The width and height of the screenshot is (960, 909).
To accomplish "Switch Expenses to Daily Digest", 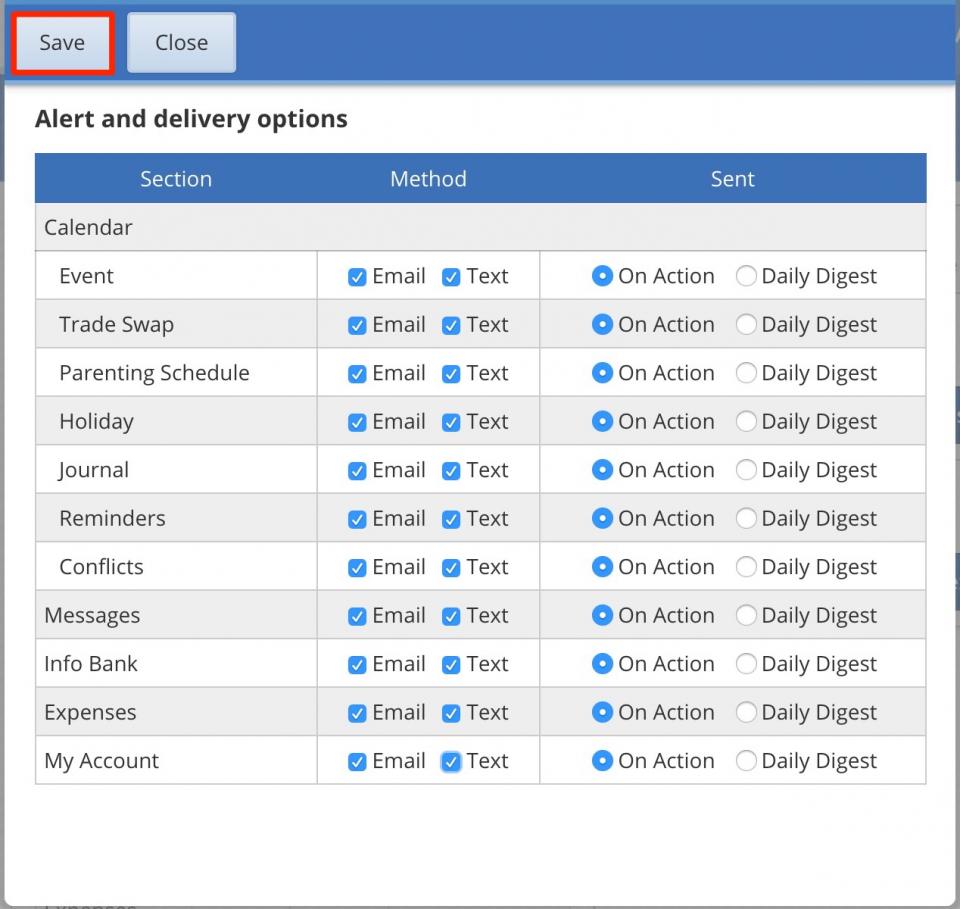I will tap(746, 712).
